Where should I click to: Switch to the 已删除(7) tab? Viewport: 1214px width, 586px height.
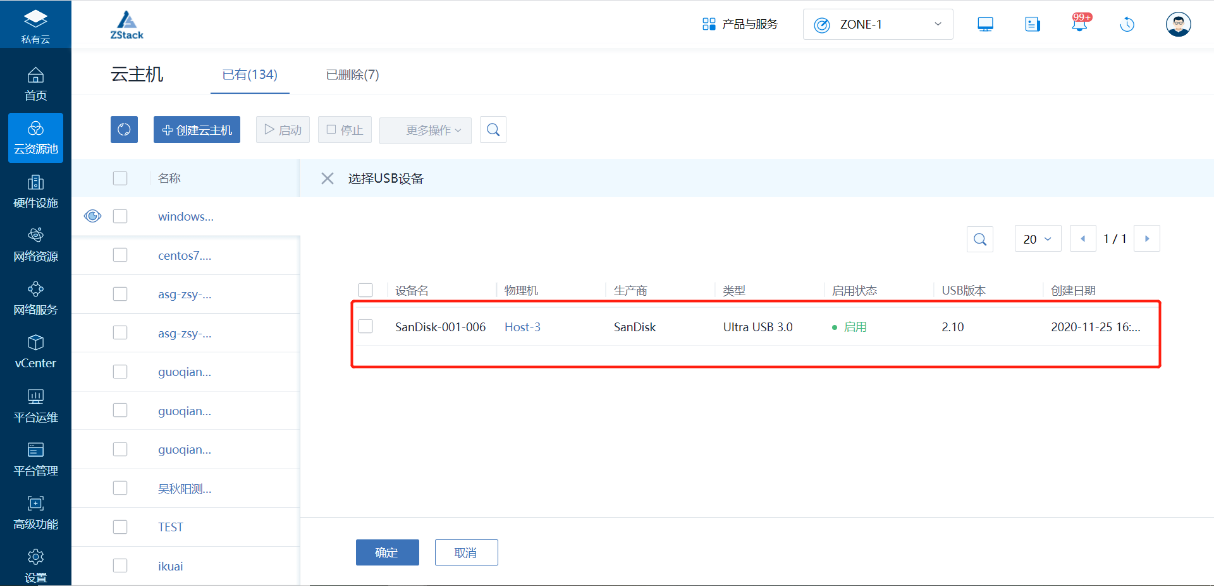click(x=352, y=75)
